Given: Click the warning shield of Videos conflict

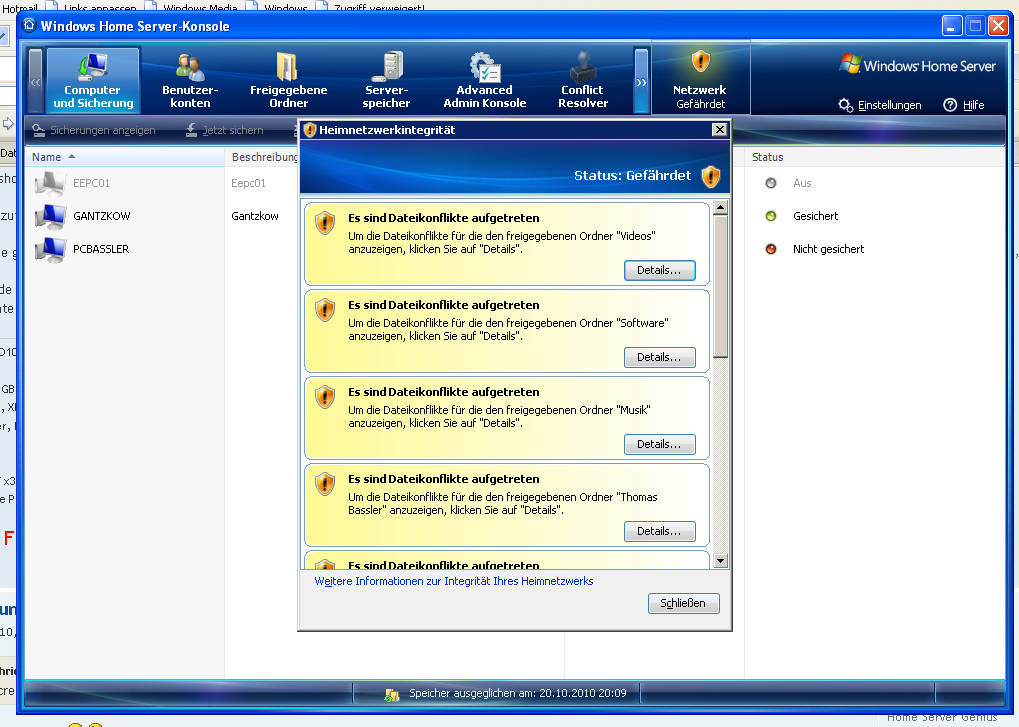Looking at the screenshot, I should [325, 223].
